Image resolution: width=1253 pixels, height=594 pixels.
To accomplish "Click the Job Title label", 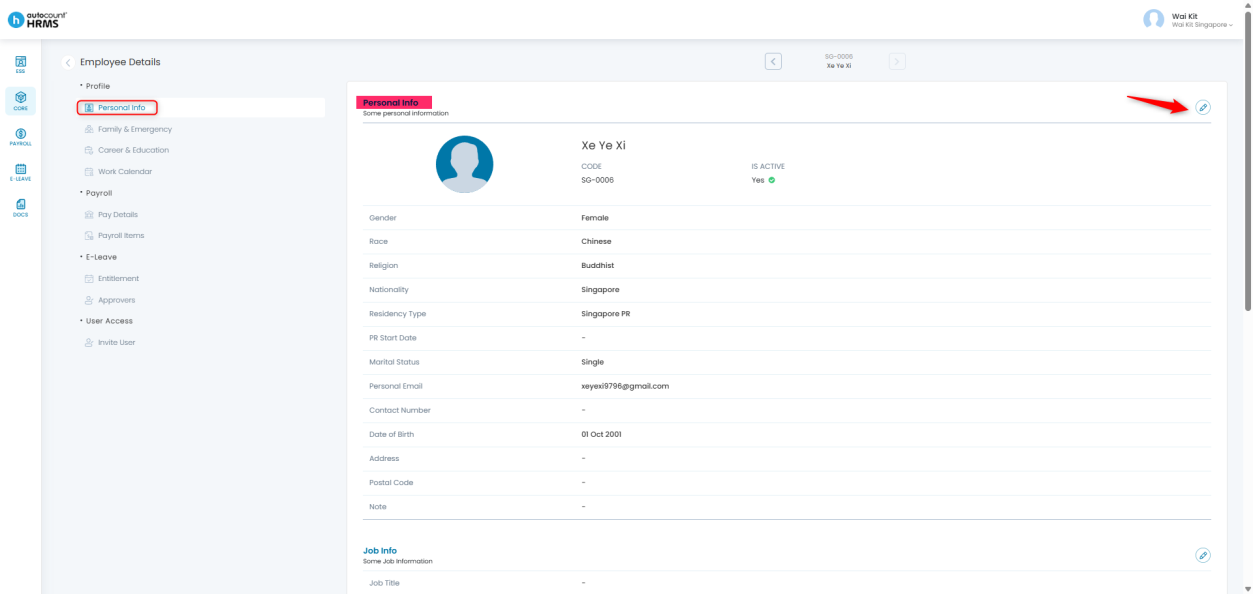I will coord(384,583).
